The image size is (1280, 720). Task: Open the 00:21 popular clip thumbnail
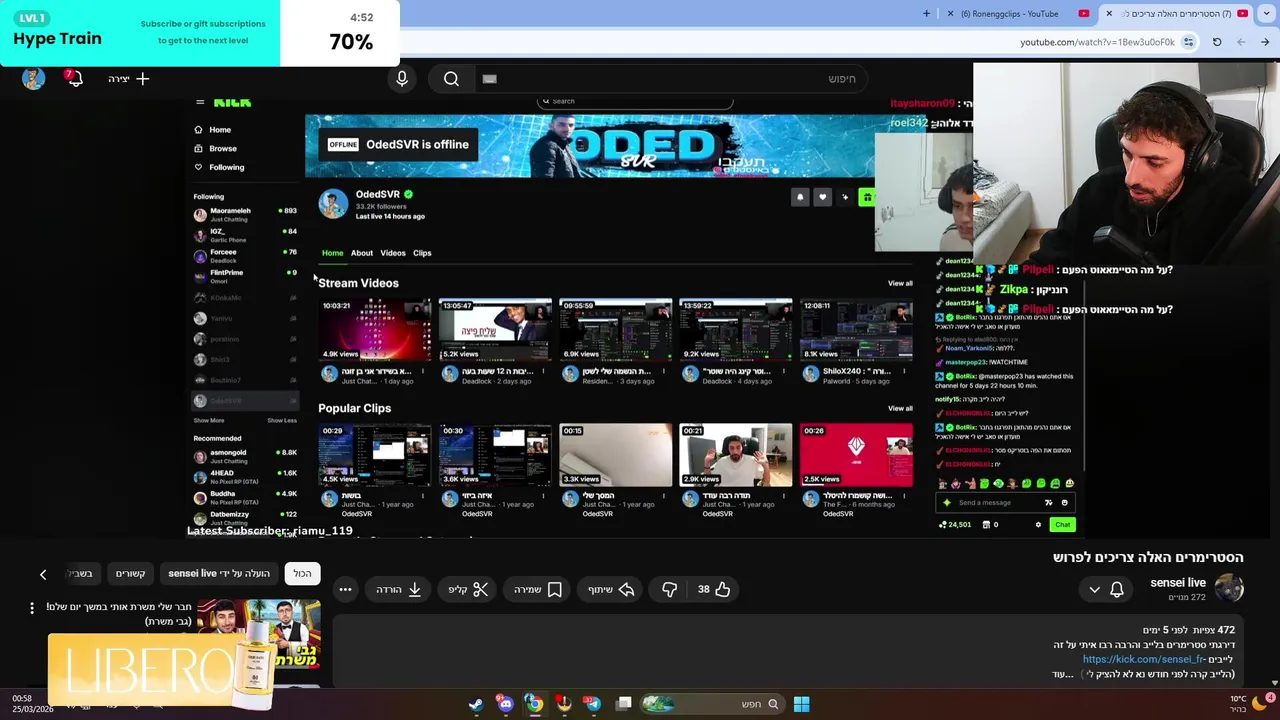(735, 455)
